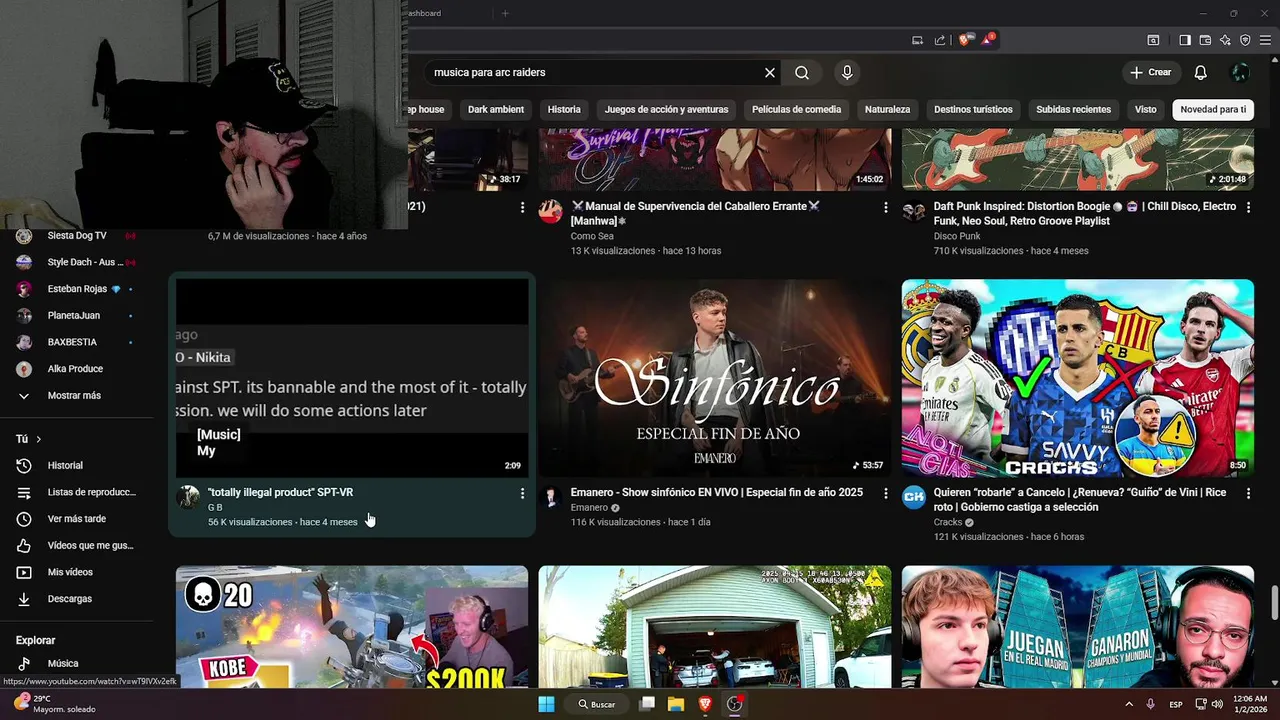The image size is (1280, 720).
Task: Go to the 'Como Sea' channel name
Action: click(592, 237)
